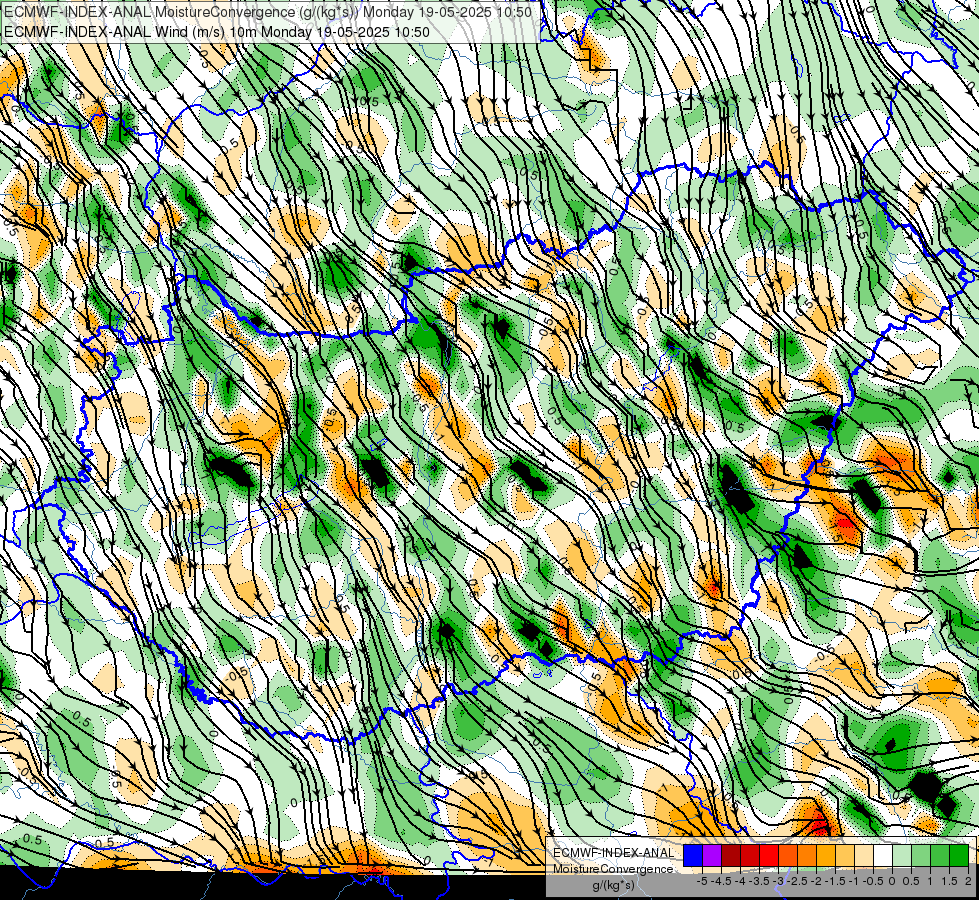Click the '-0.5' legend scale value
979x900 pixels.
873,881
